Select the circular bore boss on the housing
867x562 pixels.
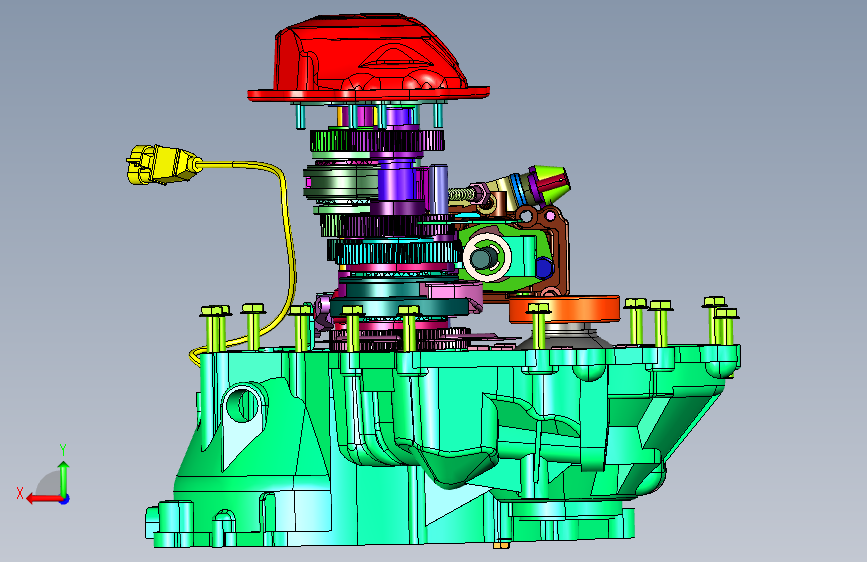click(243, 404)
